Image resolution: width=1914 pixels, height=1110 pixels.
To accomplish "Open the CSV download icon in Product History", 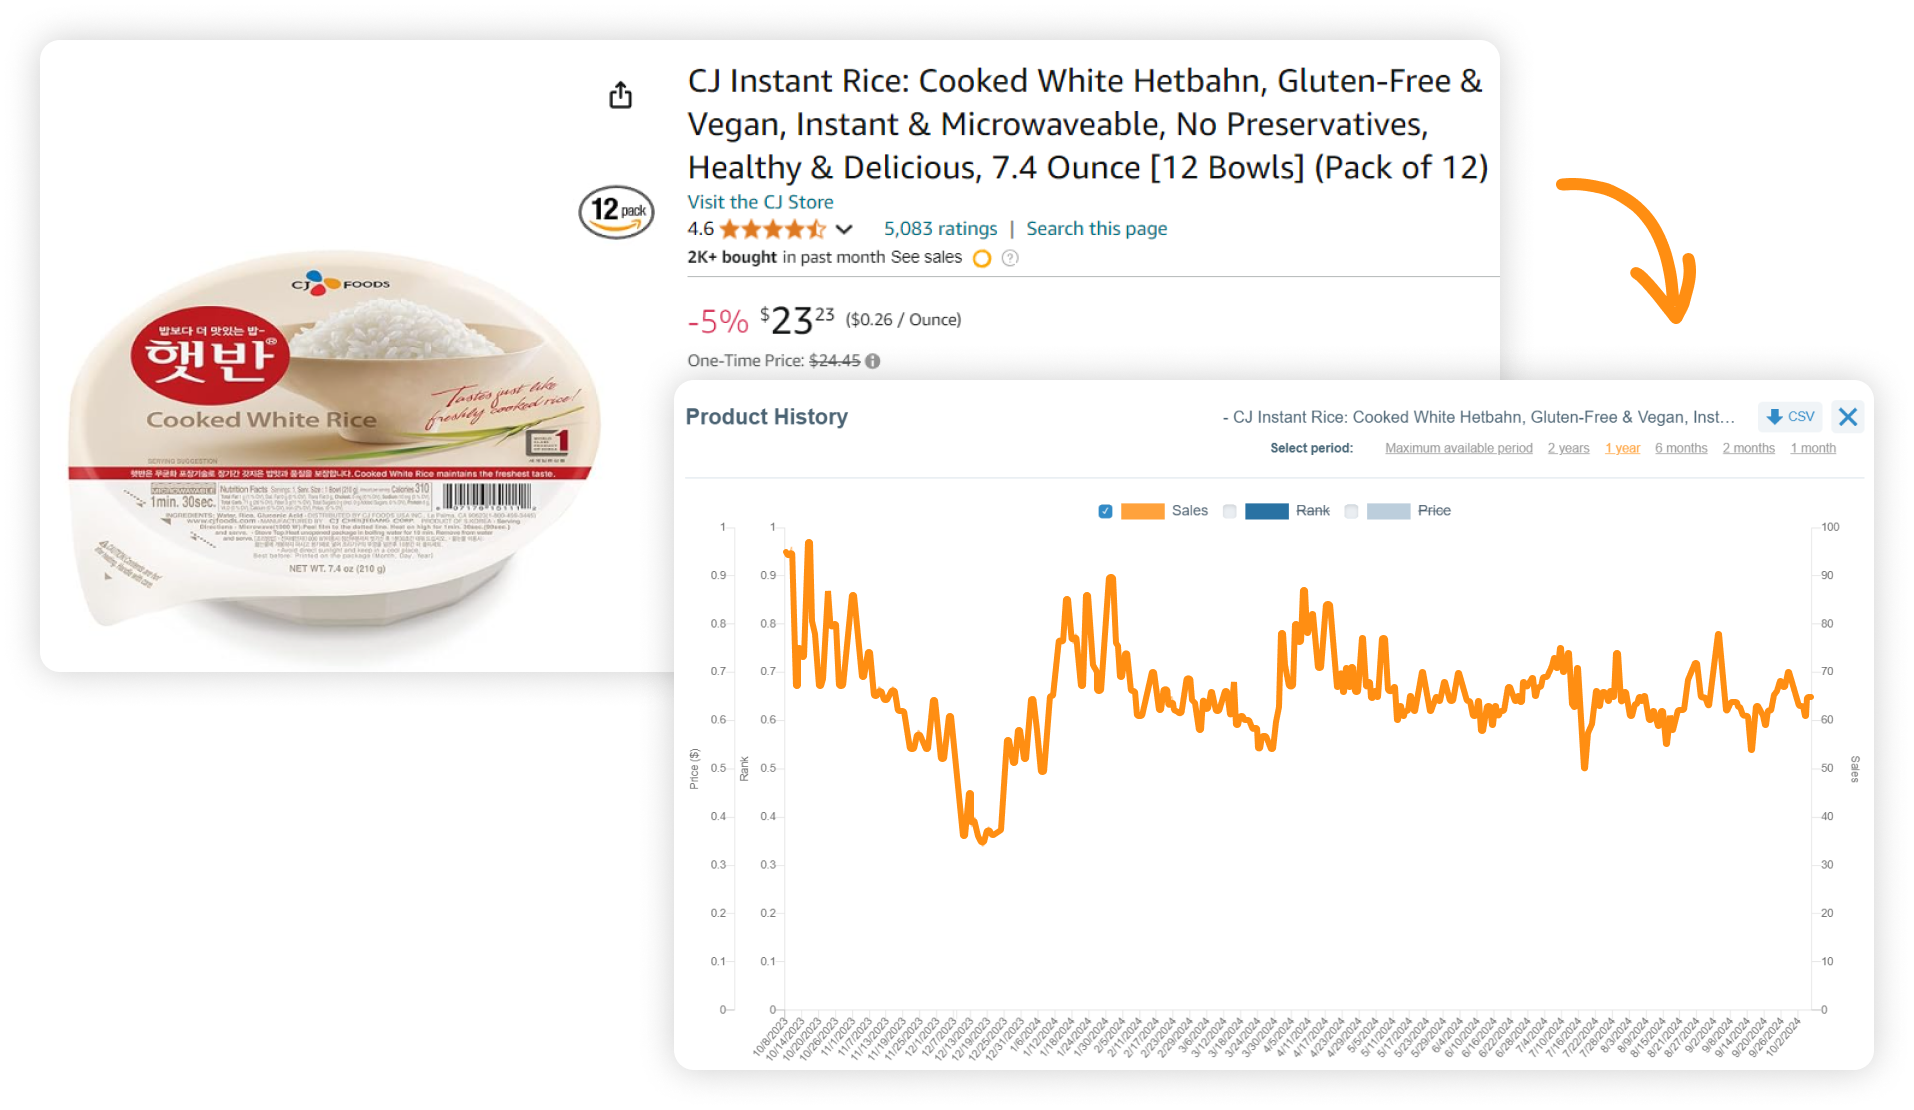I will (x=1790, y=416).
